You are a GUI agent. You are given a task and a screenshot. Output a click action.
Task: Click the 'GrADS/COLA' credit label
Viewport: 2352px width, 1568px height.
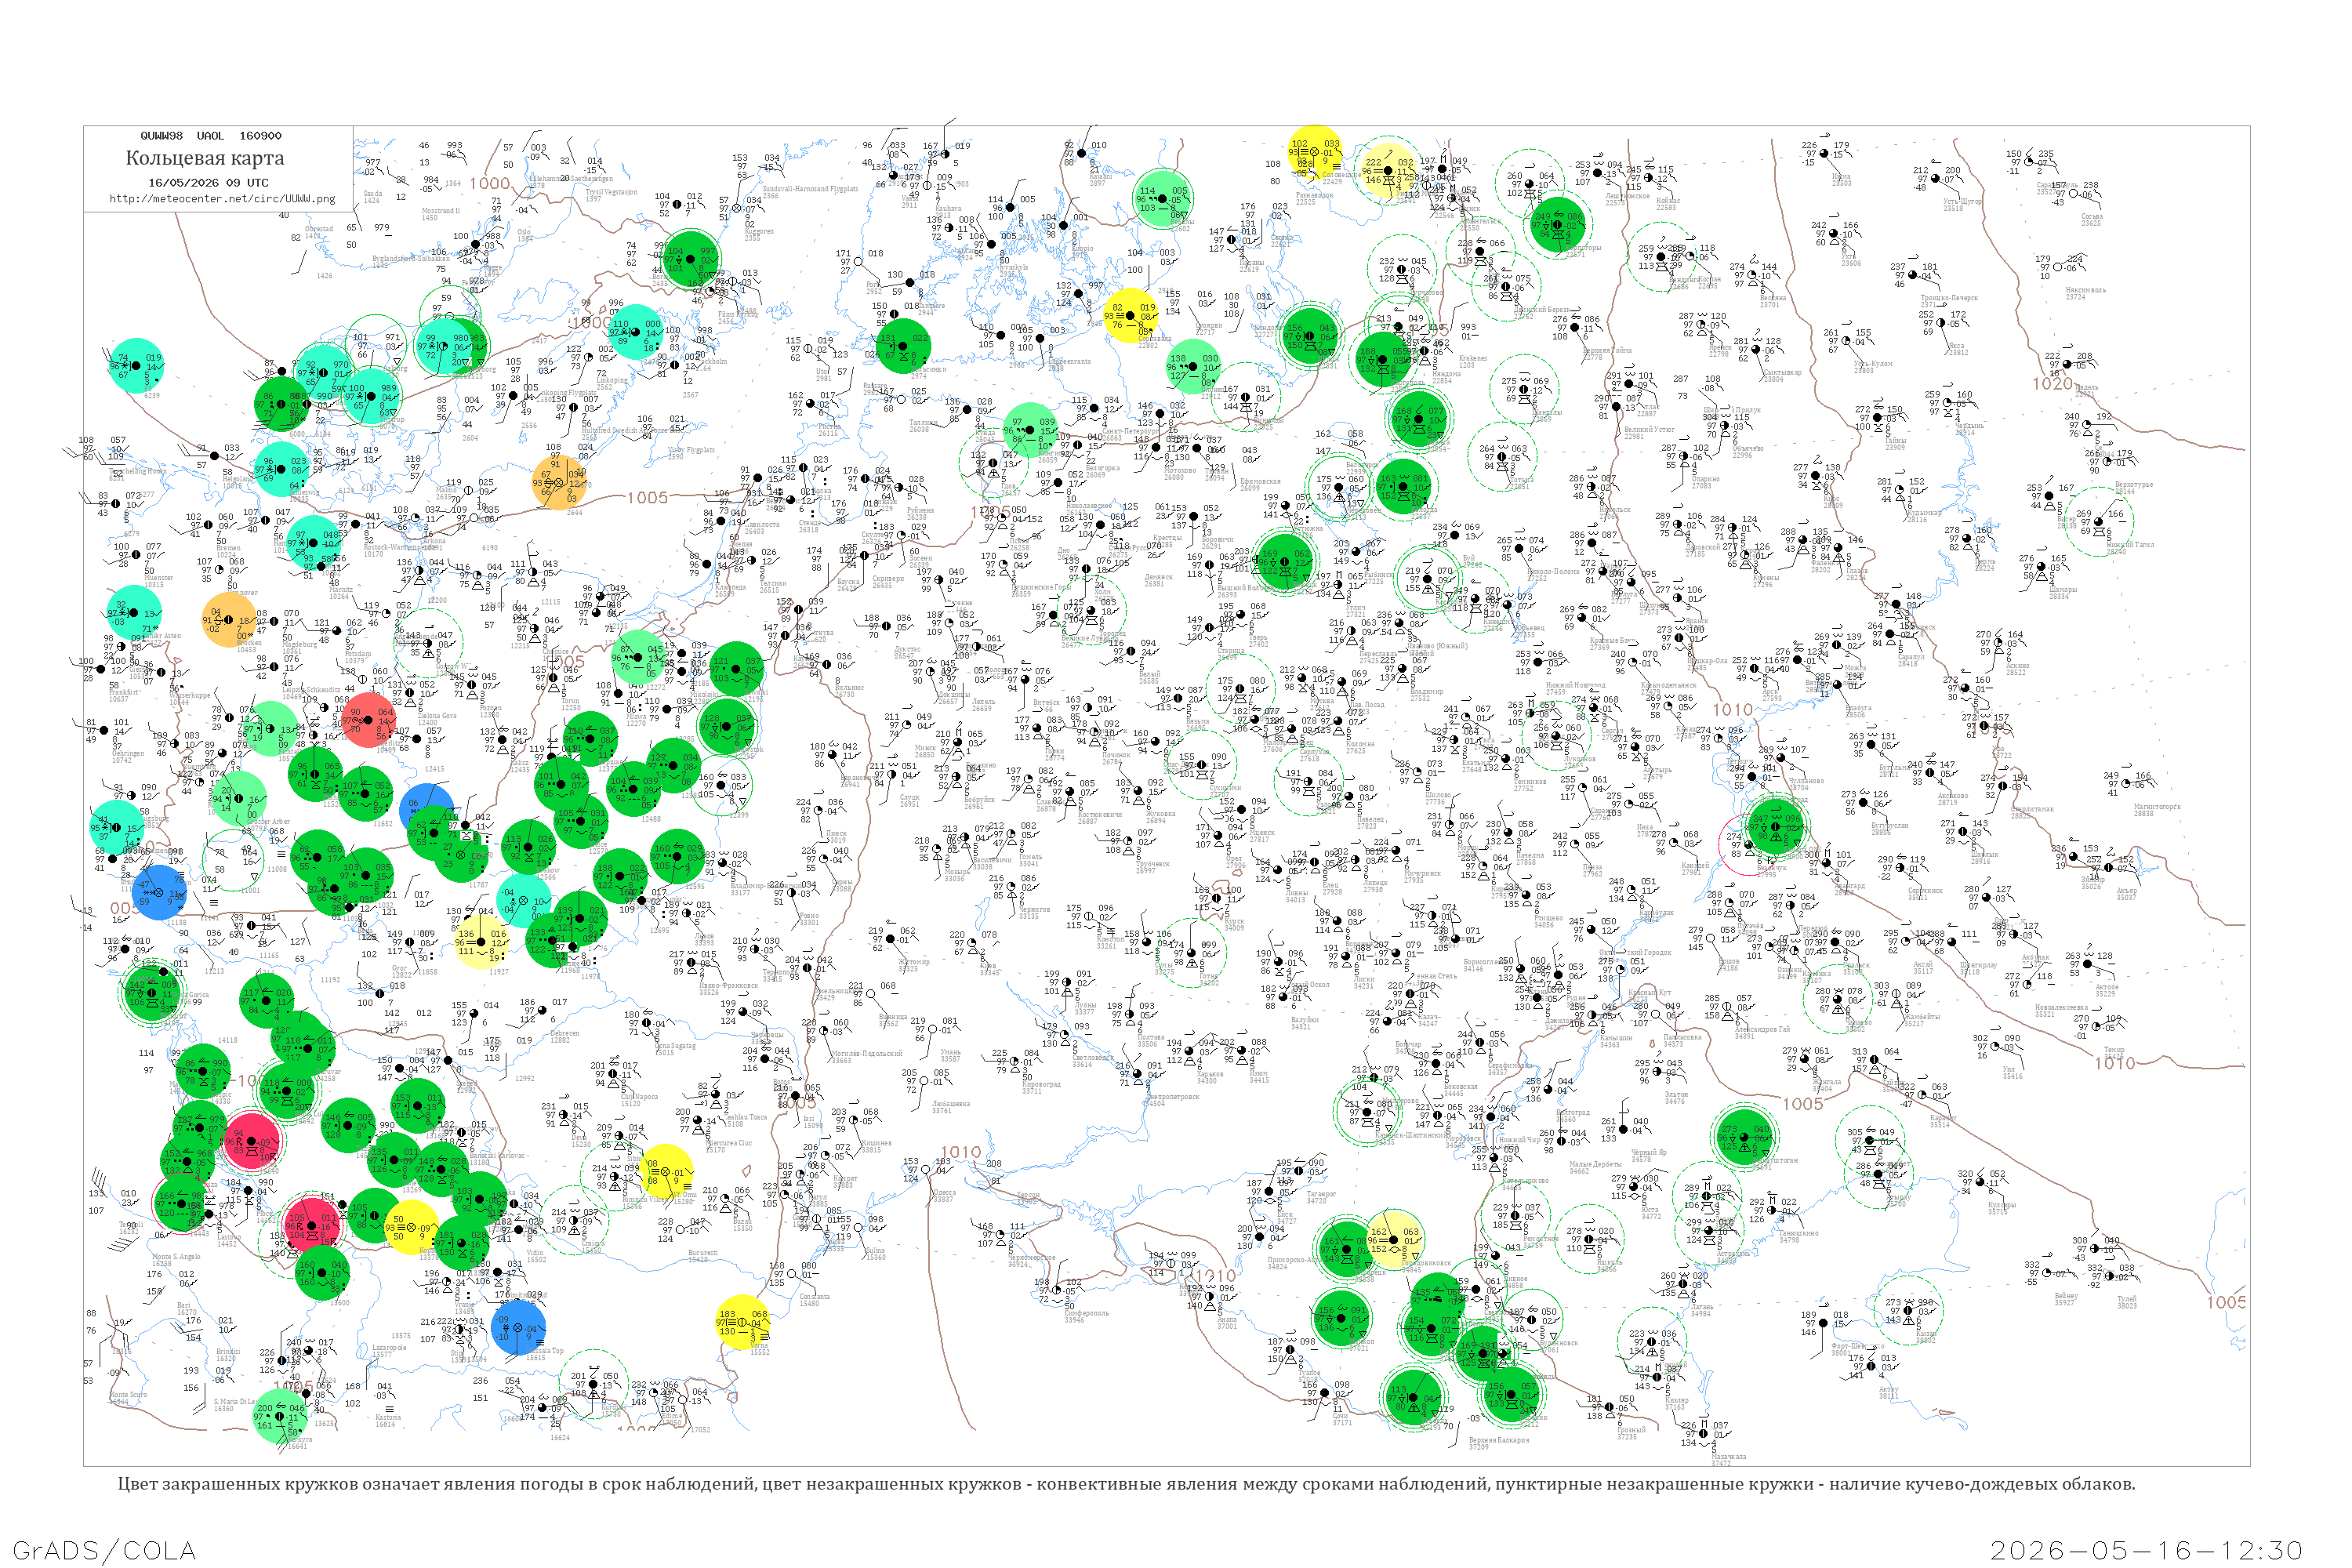[x=104, y=1550]
